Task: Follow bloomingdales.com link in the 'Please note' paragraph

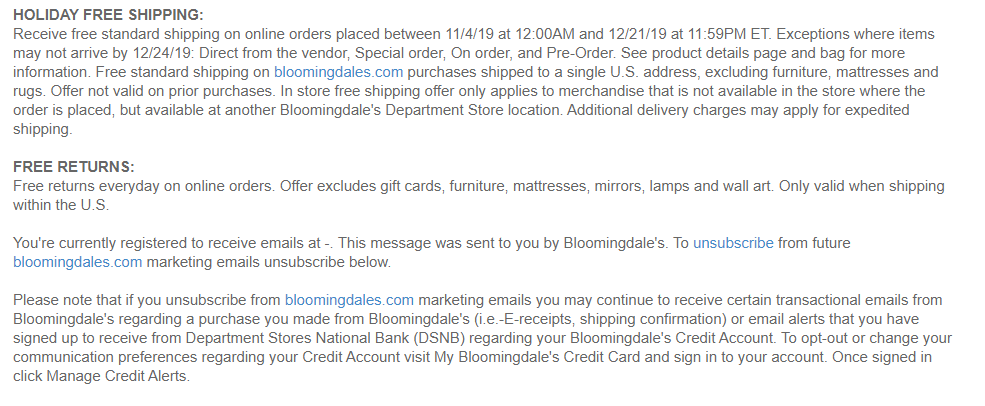Action: tap(349, 300)
